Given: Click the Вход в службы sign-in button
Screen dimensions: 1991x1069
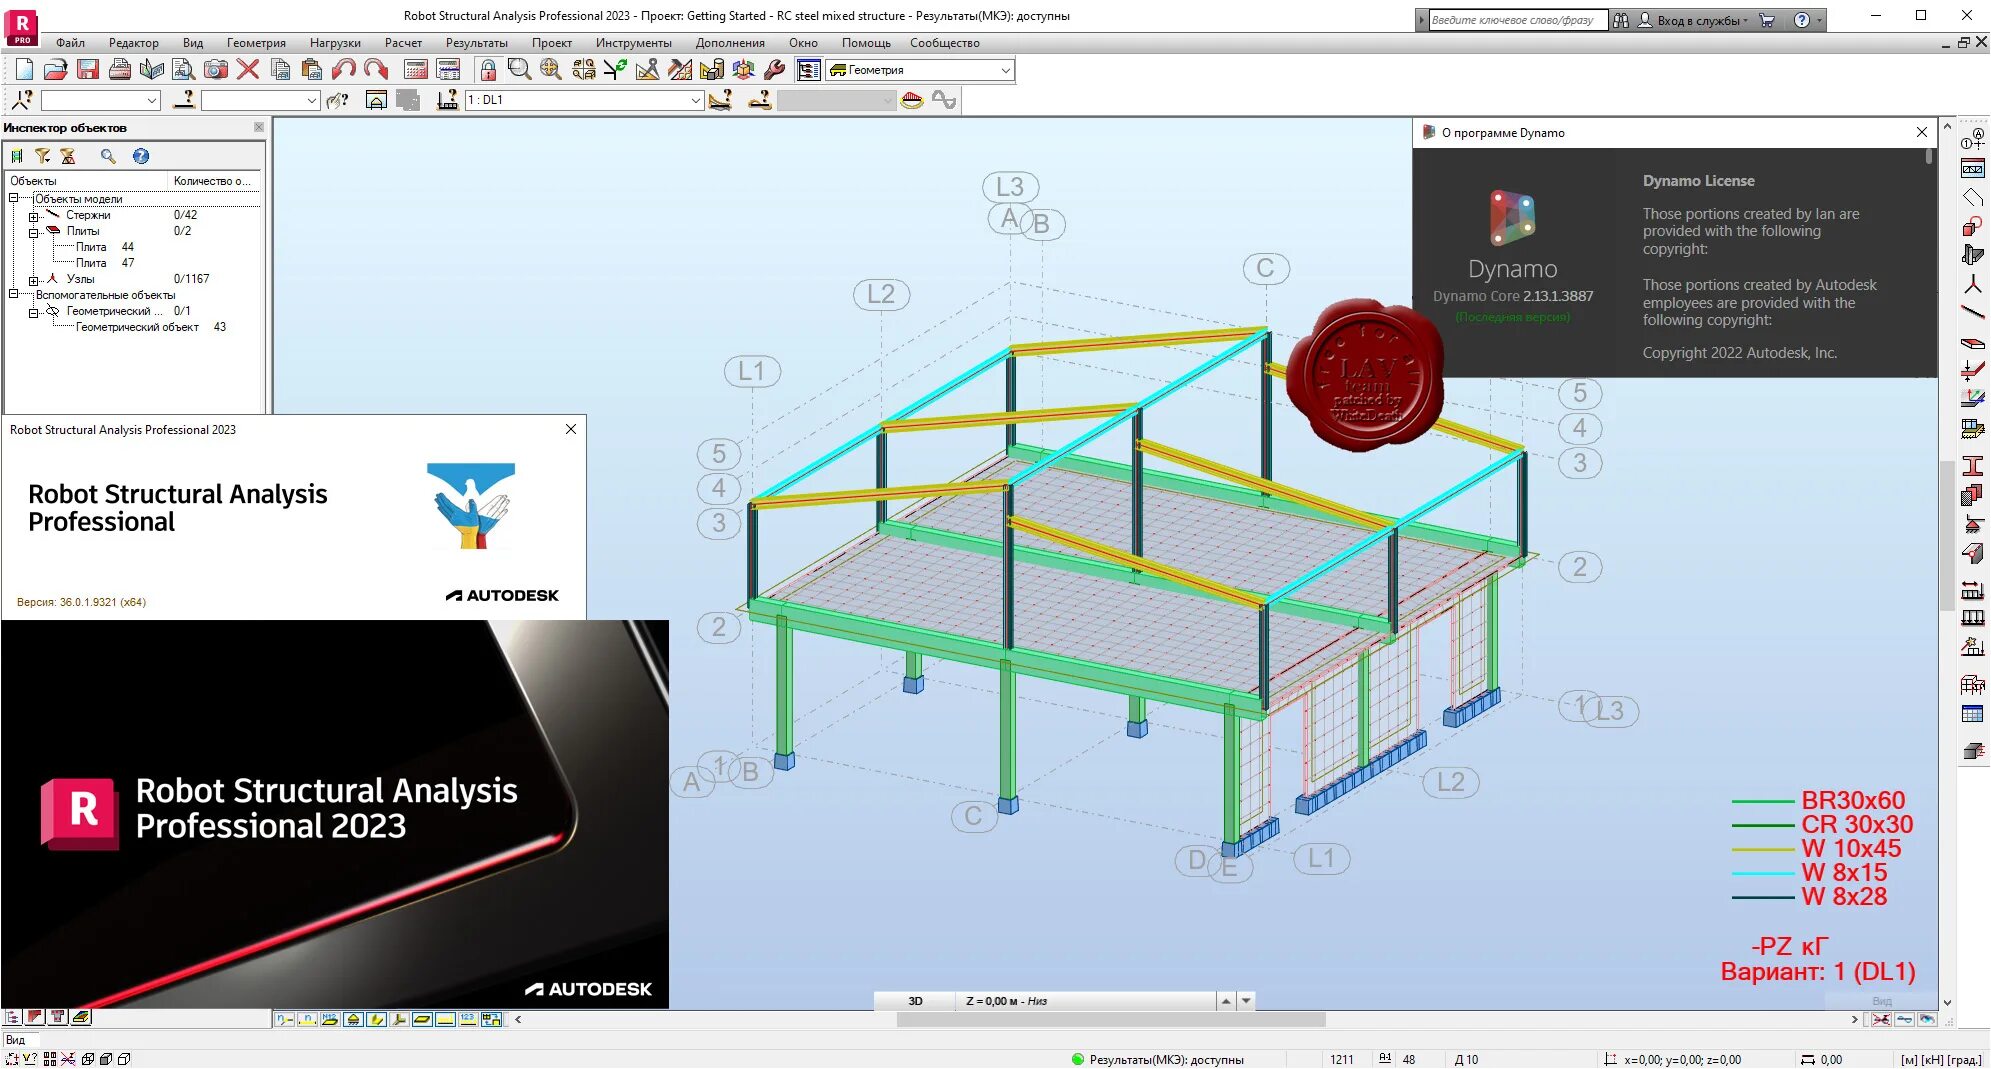Looking at the screenshot, I should [x=1693, y=20].
